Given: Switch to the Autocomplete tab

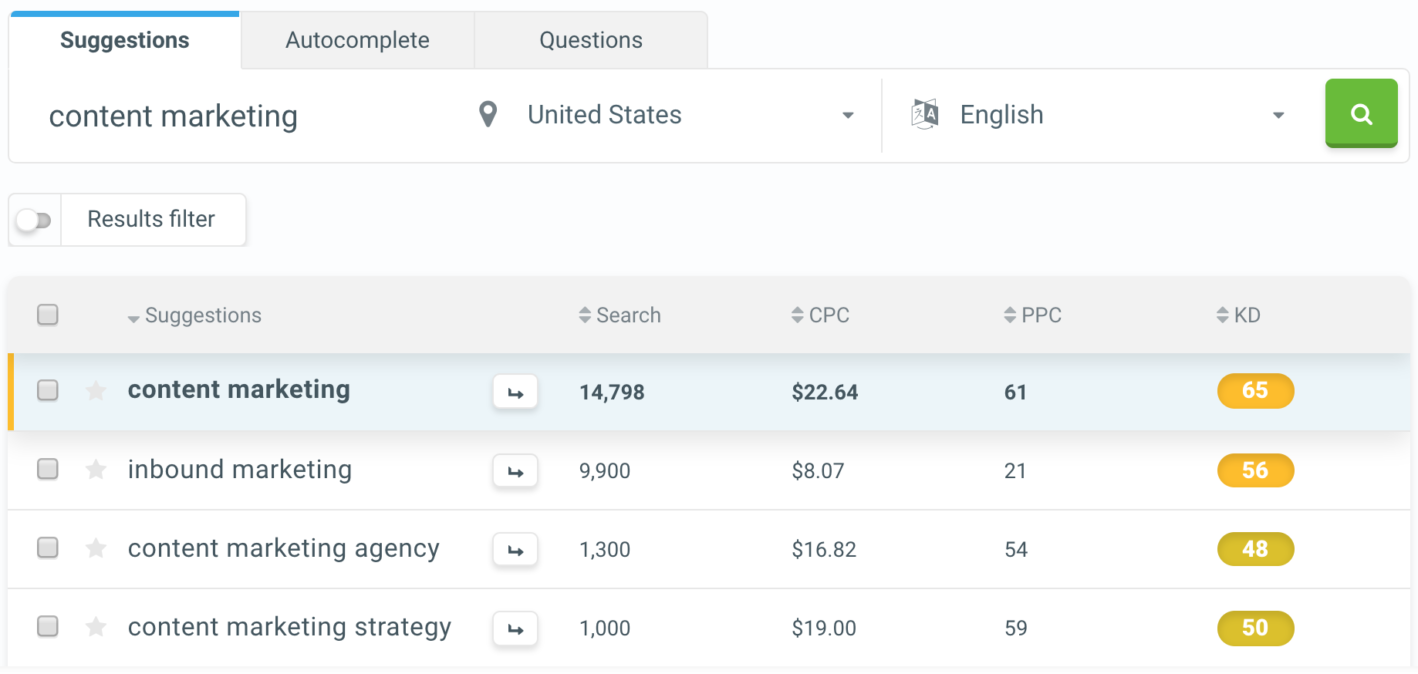Looking at the screenshot, I should (357, 41).
